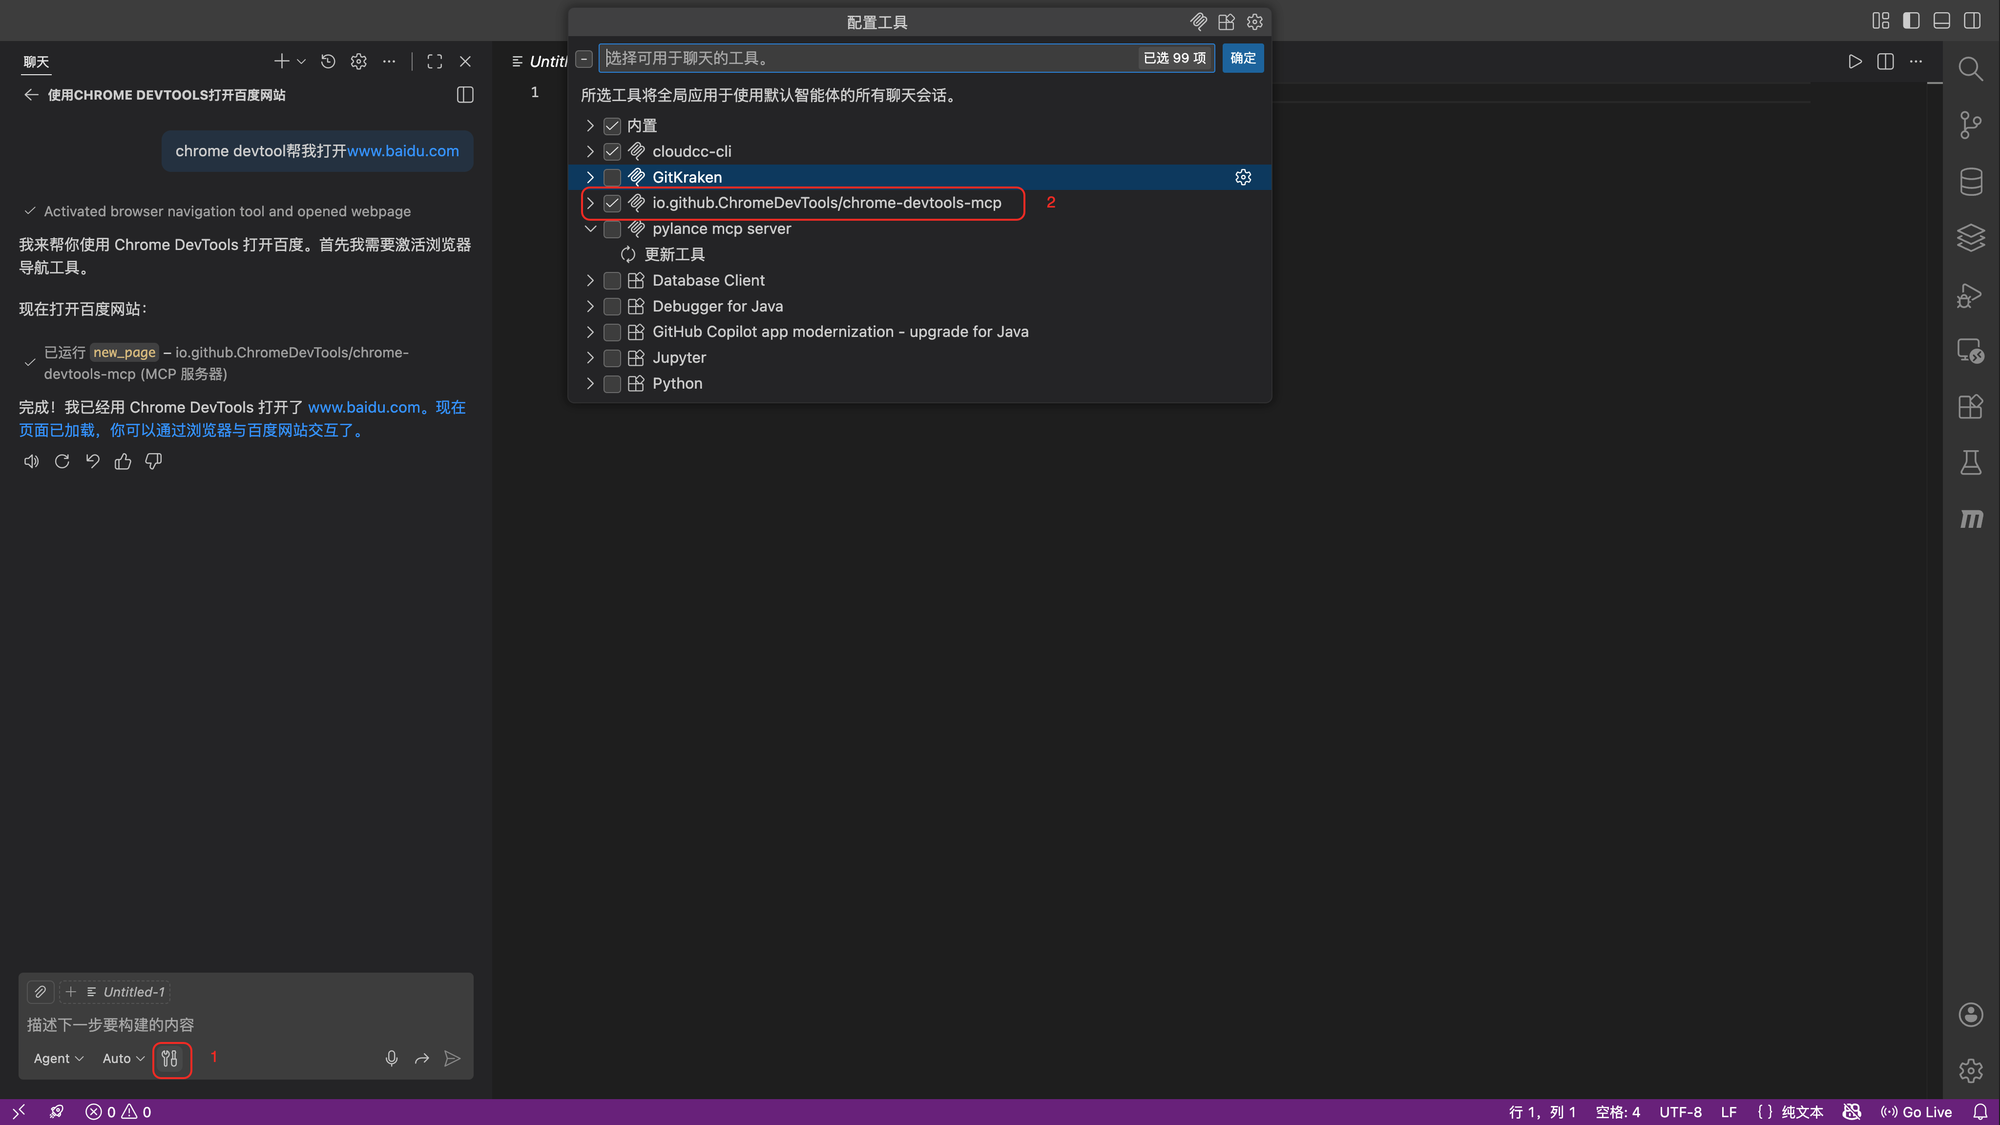Screen dimensions: 2000x1125
Task: Open the www.baidu.com link in response
Action: (364, 407)
